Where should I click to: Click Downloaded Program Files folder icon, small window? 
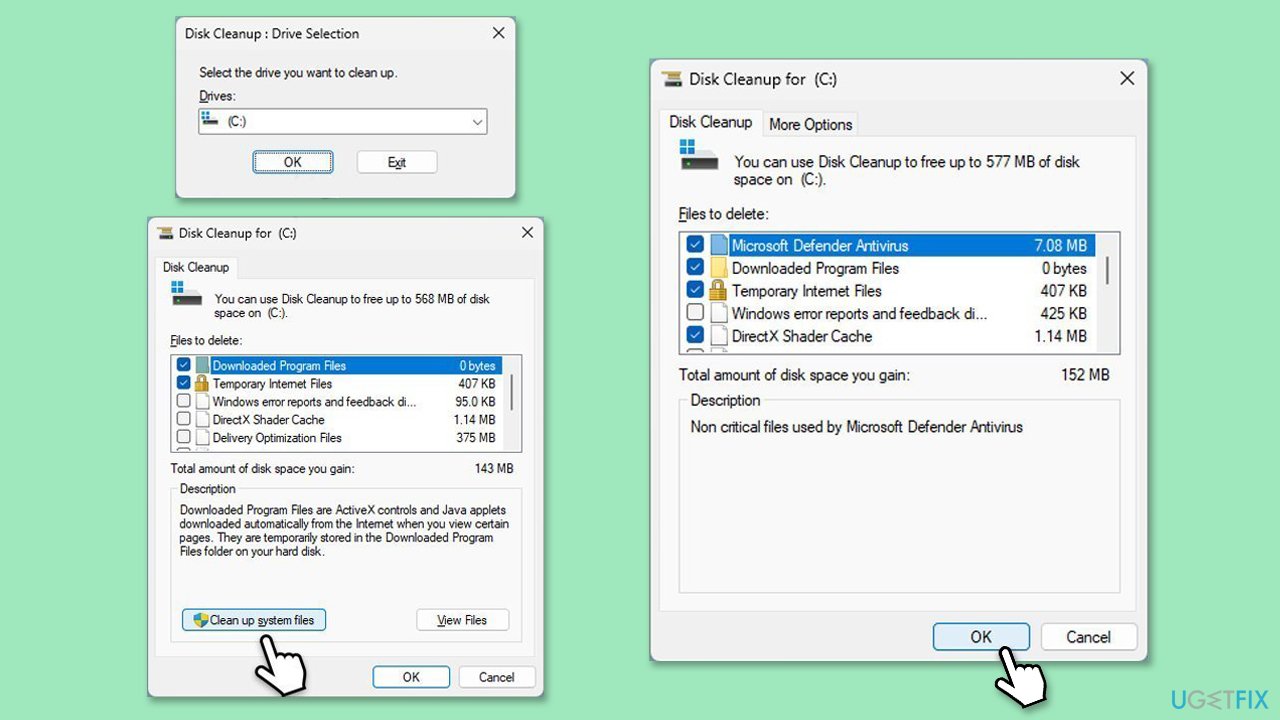click(x=202, y=366)
